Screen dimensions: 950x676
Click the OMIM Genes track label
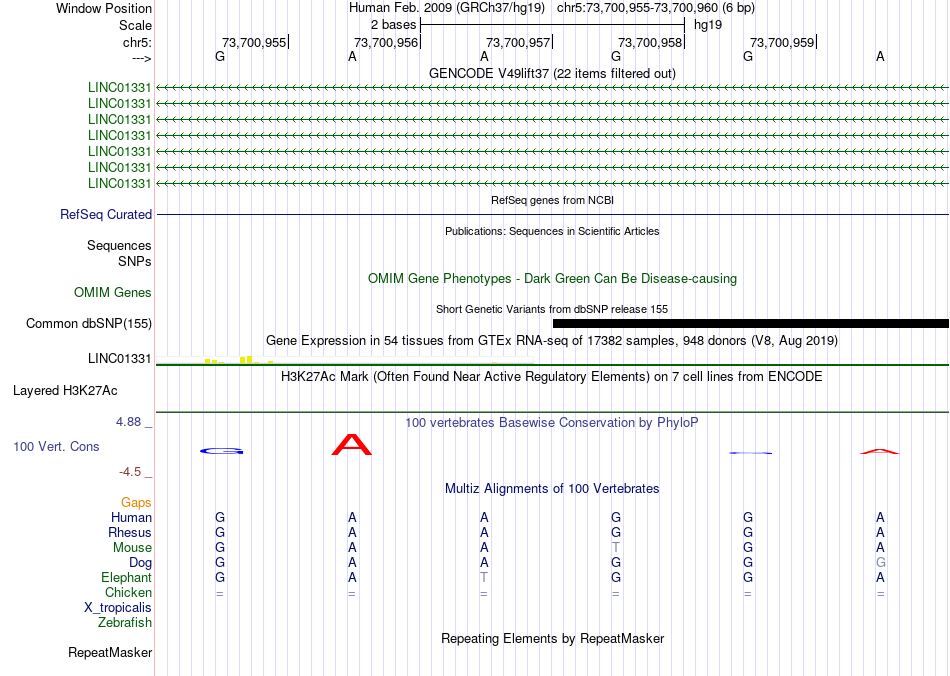click(x=112, y=293)
